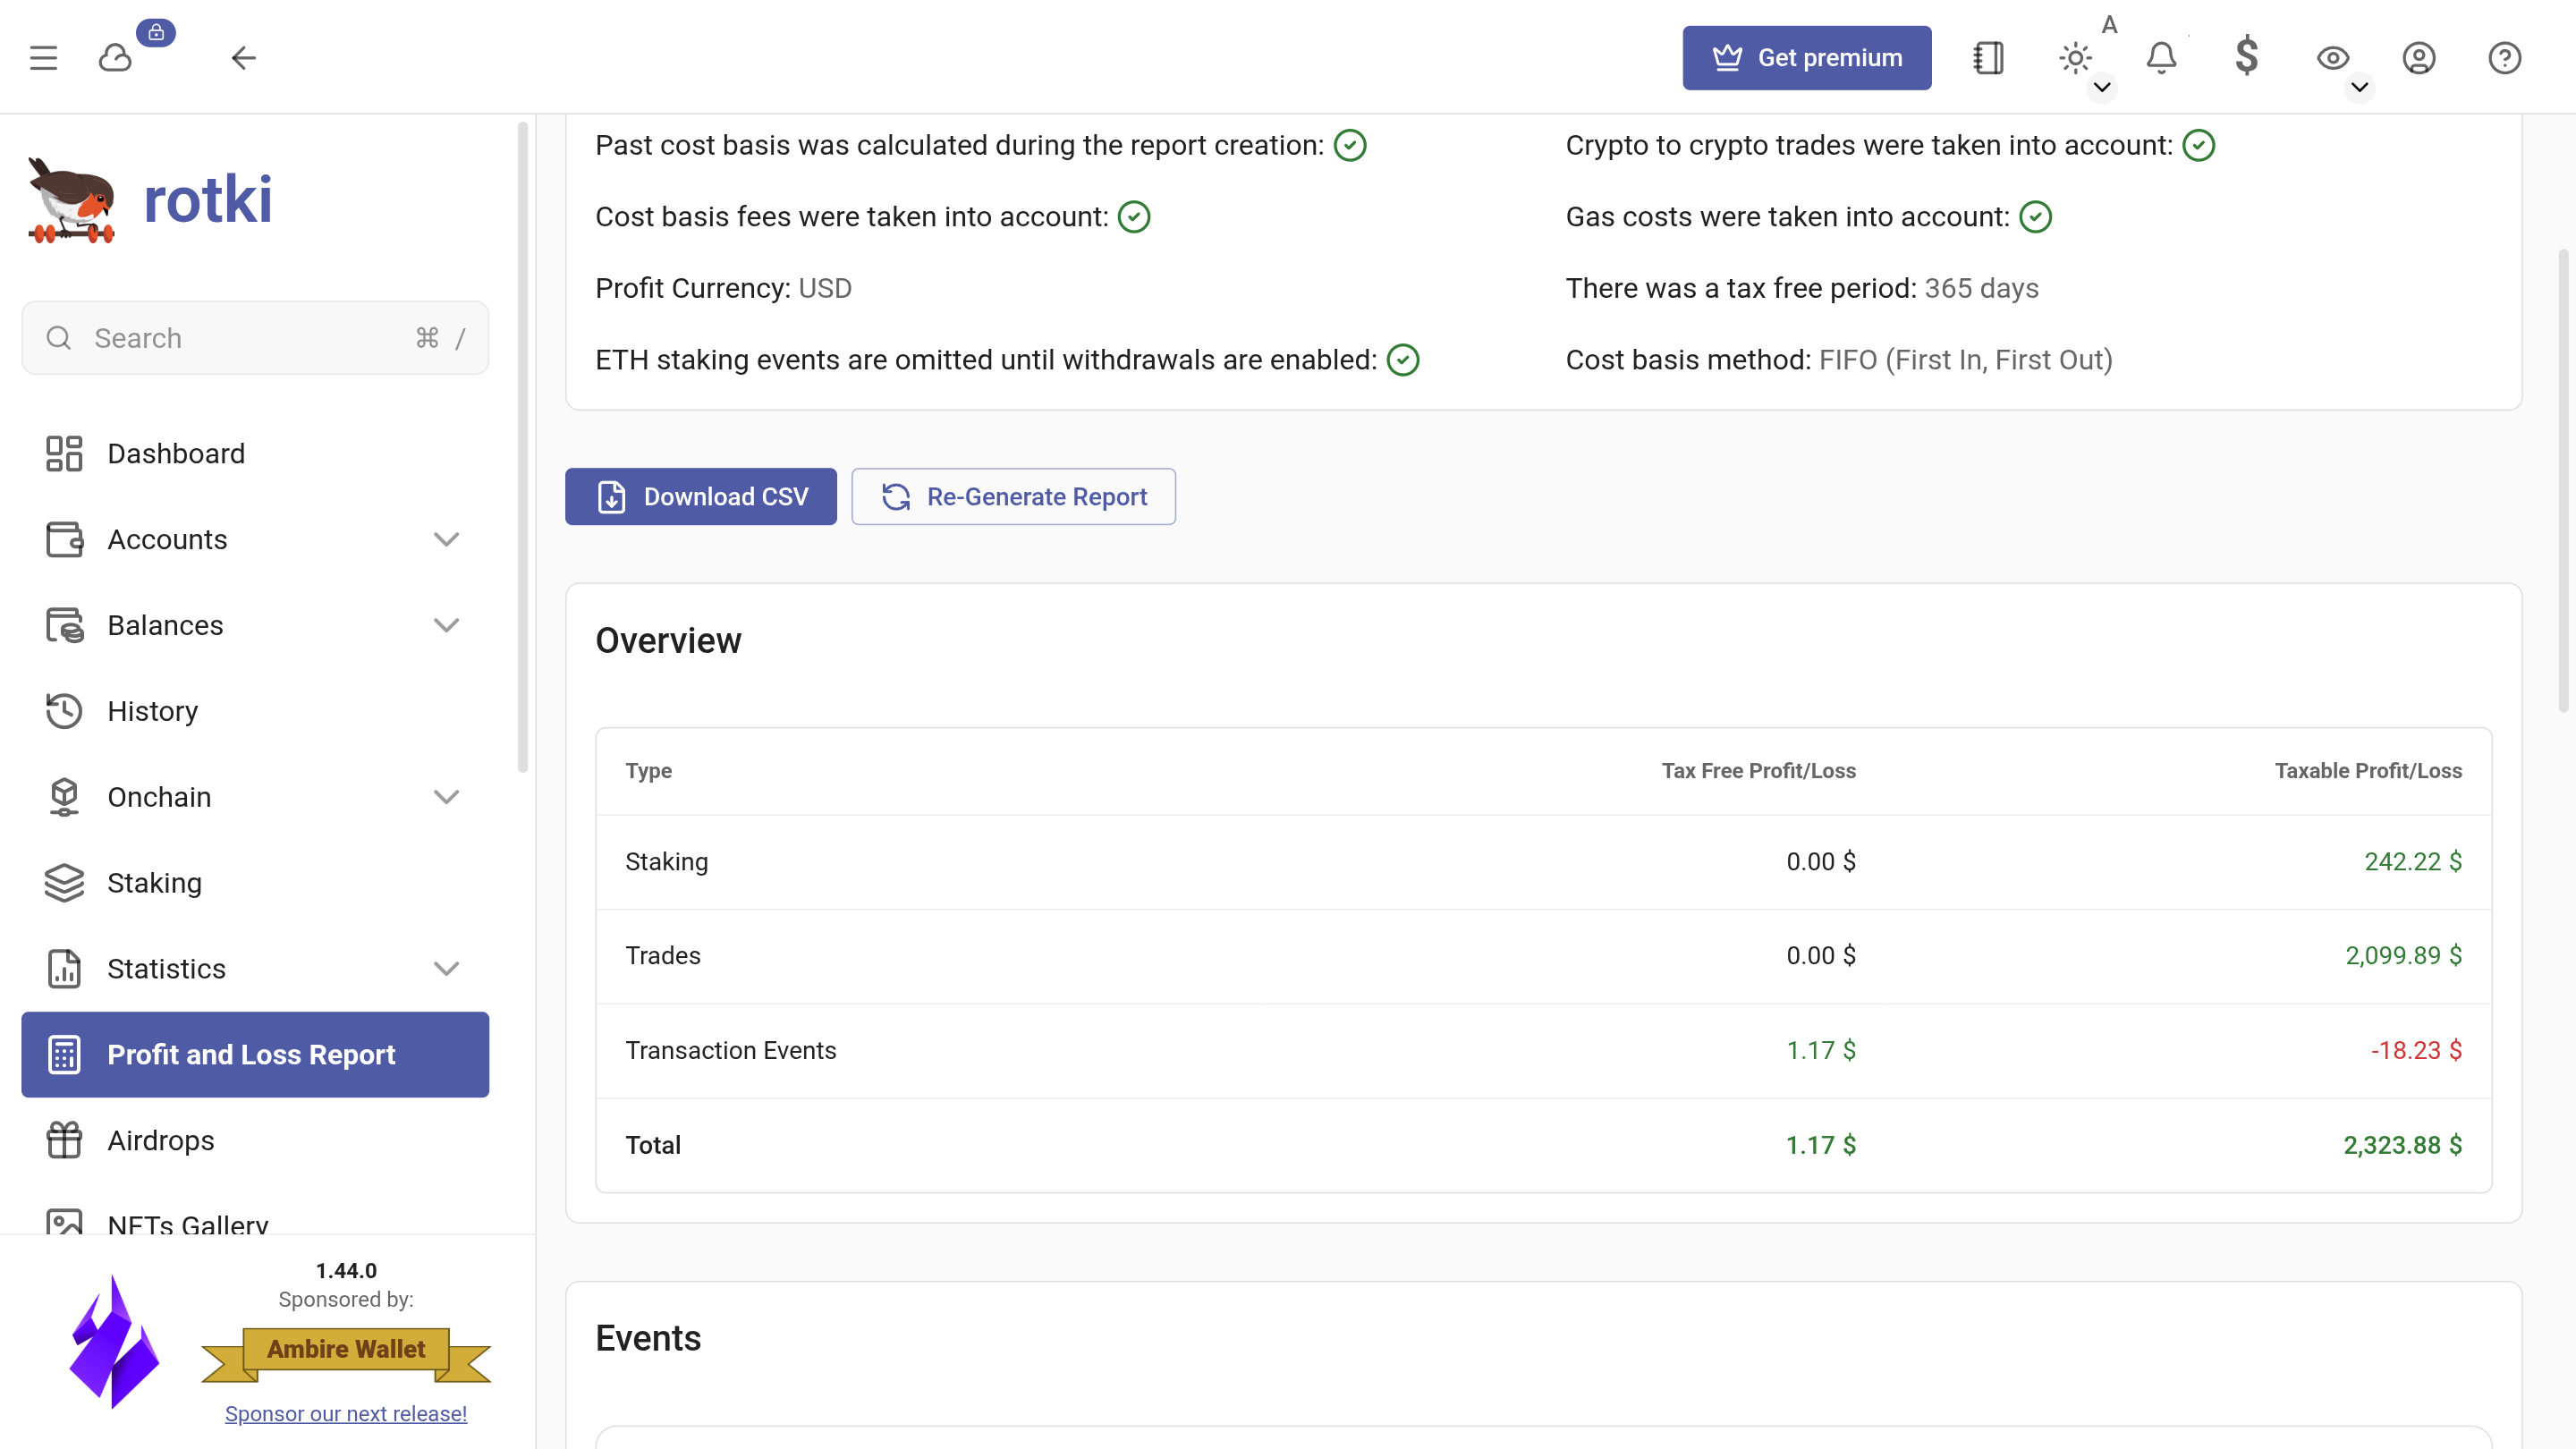Open the theme sun icon
The height and width of the screenshot is (1449, 2576).
coord(2075,58)
